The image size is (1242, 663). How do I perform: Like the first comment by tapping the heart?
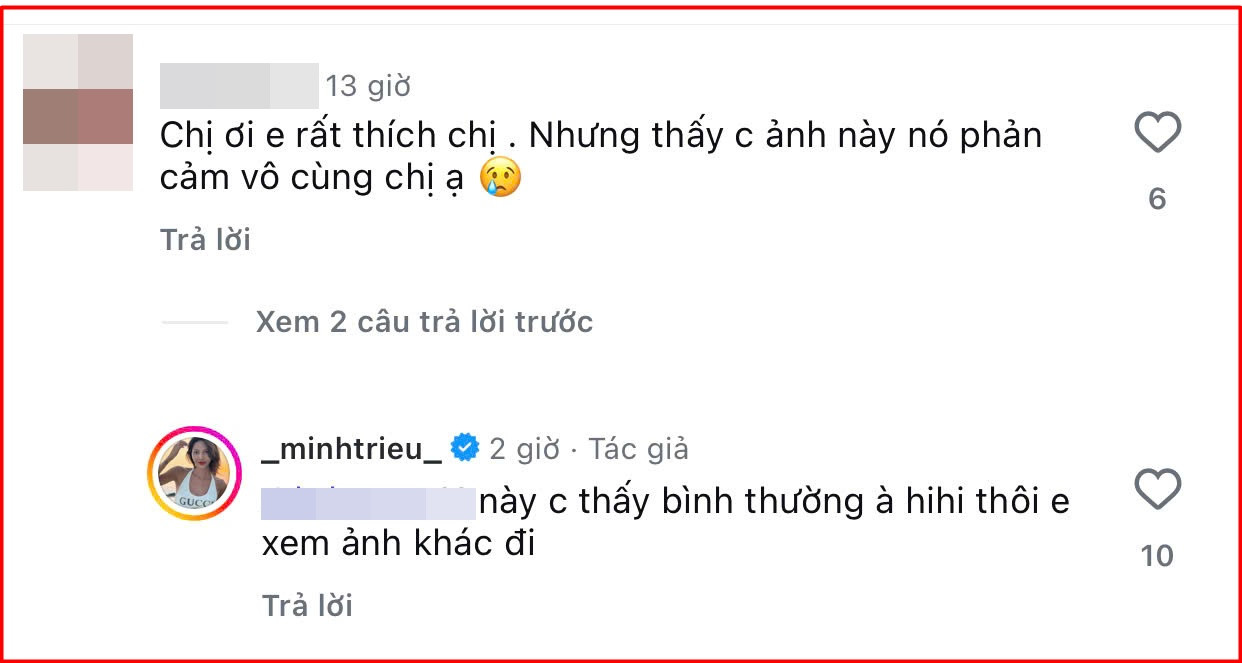pyautogui.click(x=1159, y=130)
